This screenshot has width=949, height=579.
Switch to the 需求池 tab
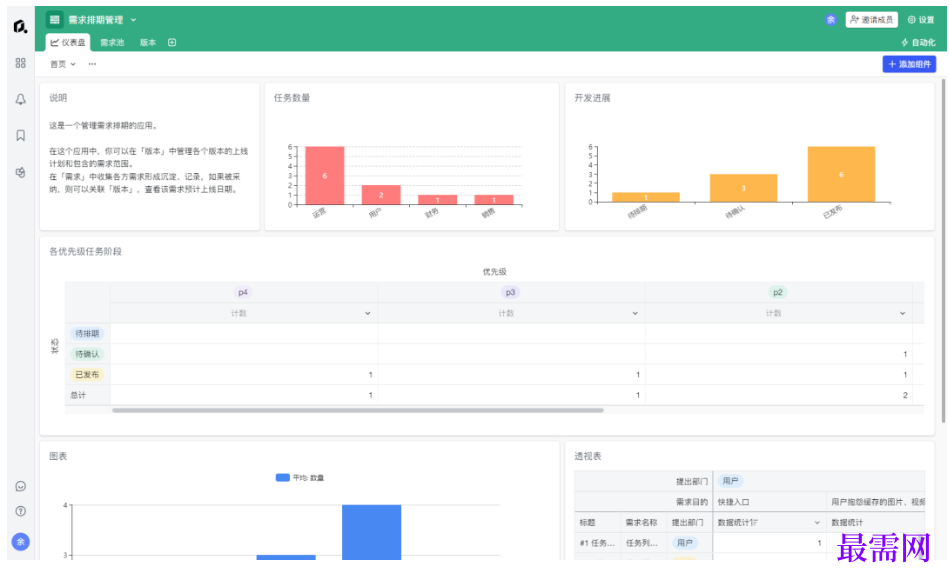click(112, 42)
